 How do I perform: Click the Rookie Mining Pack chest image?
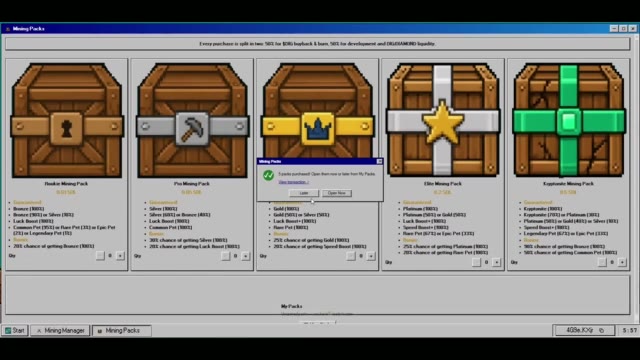pyautogui.click(x=67, y=120)
